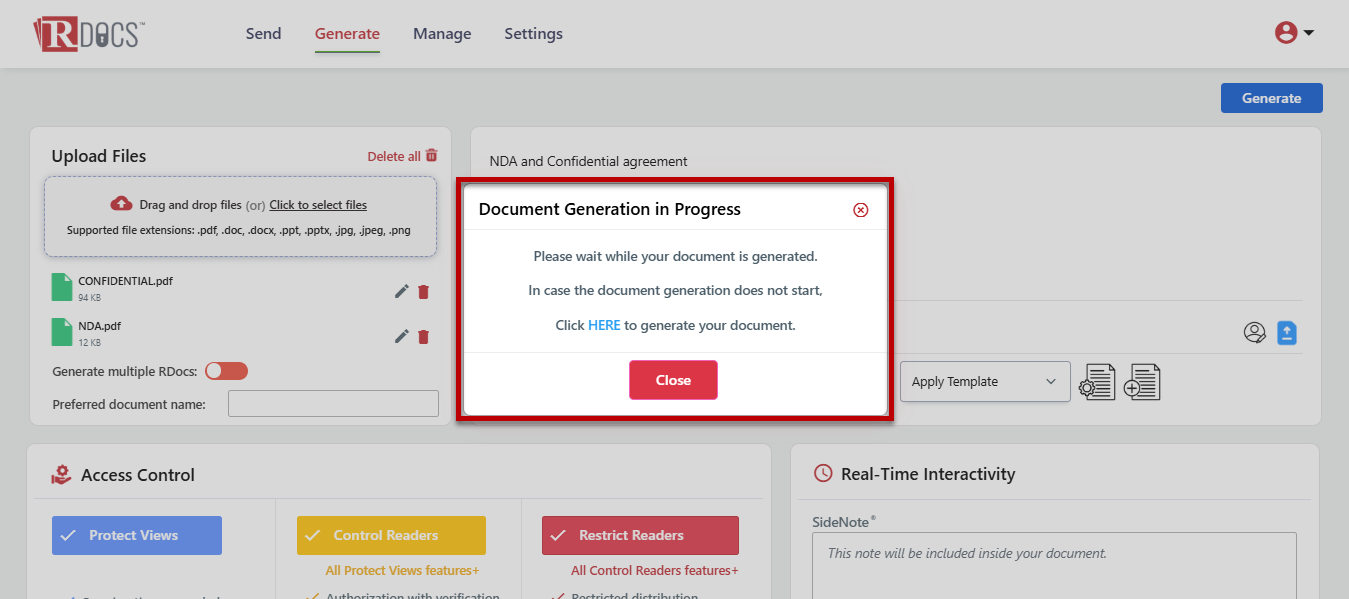Click the HERE link to generate document

point(604,325)
